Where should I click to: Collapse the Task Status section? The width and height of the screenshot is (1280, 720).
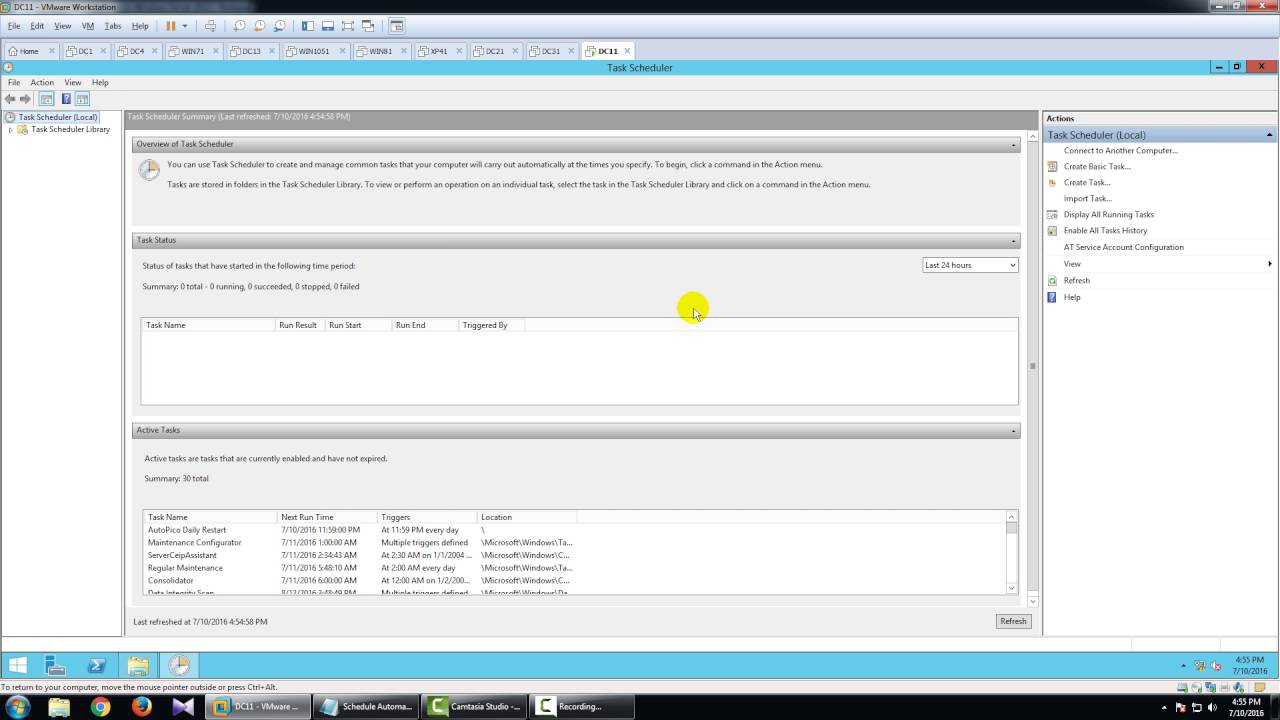pos(1013,241)
